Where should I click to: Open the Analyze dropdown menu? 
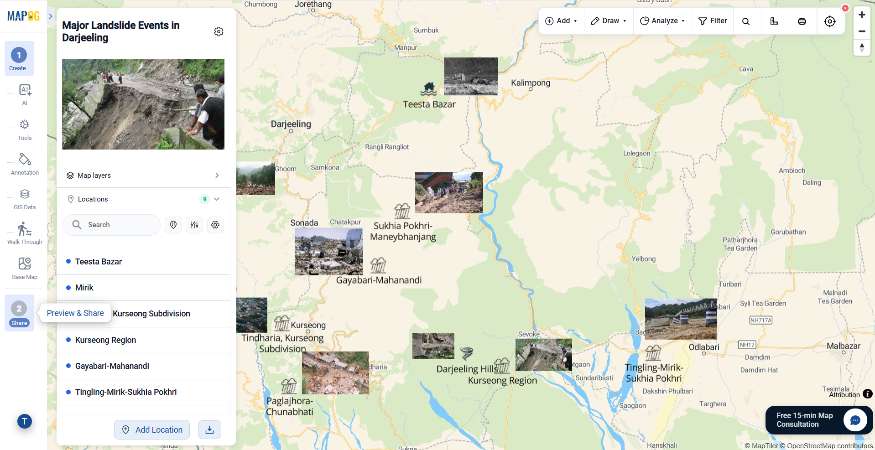coord(662,21)
